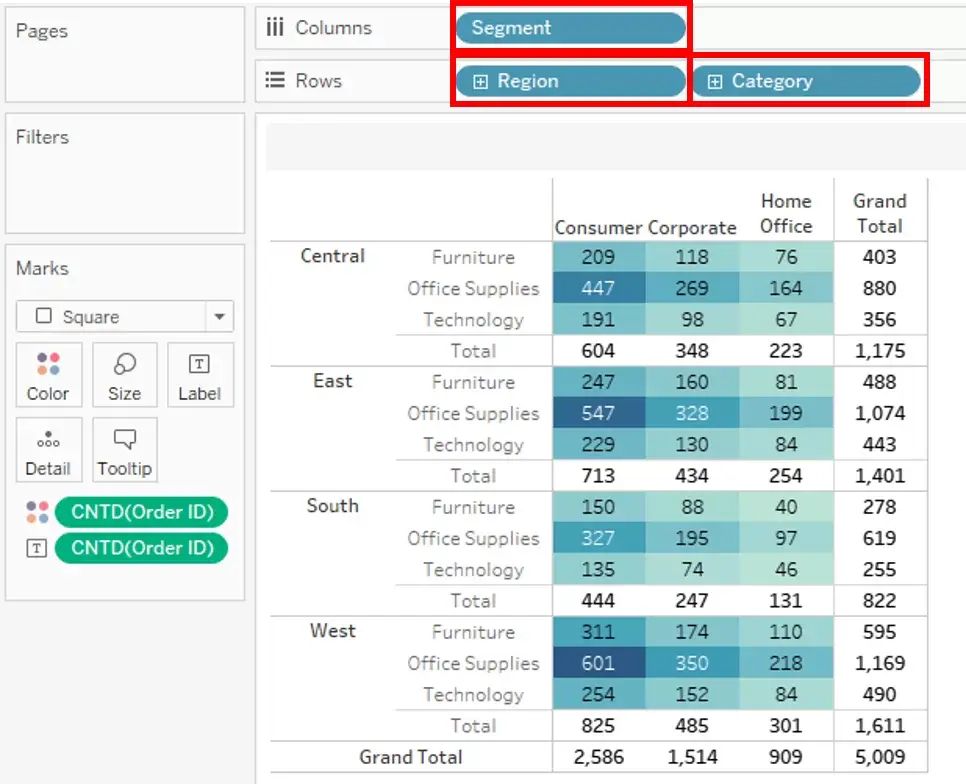The image size is (966, 784).
Task: Open the Tooltip marks card
Action: 124,450
